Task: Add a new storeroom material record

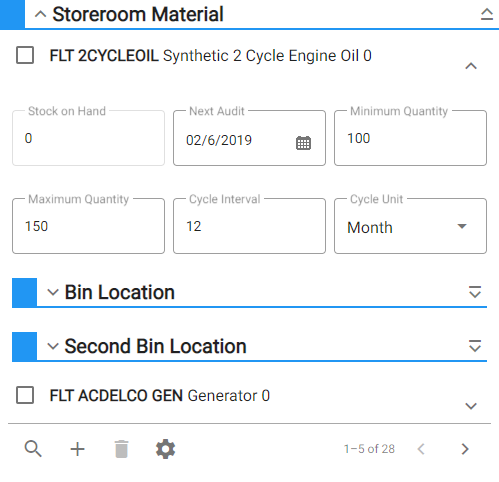Action: [x=77, y=449]
